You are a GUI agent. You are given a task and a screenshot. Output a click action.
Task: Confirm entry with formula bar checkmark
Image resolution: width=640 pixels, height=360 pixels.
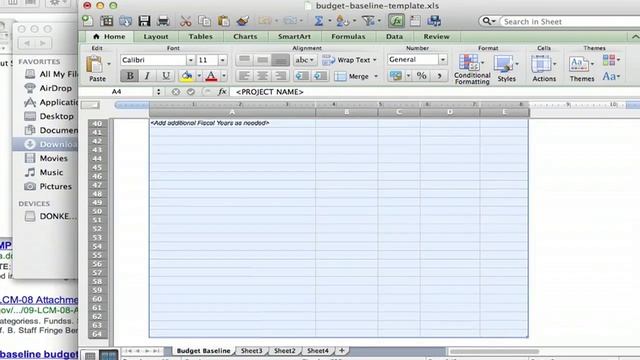[191, 92]
